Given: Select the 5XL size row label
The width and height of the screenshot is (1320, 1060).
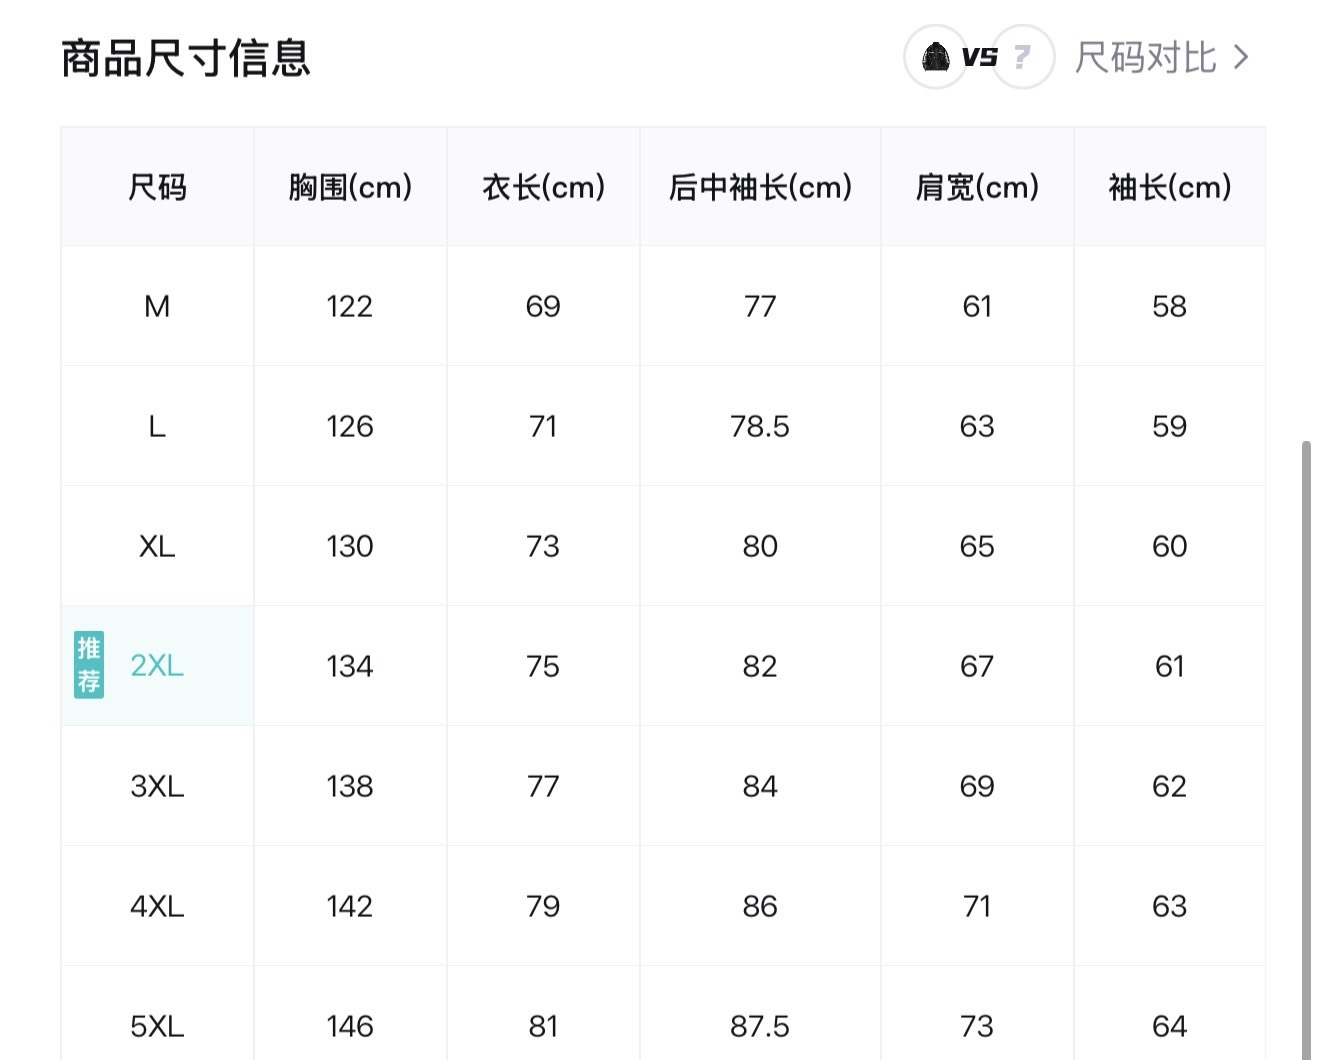Looking at the screenshot, I should pos(157,1026).
